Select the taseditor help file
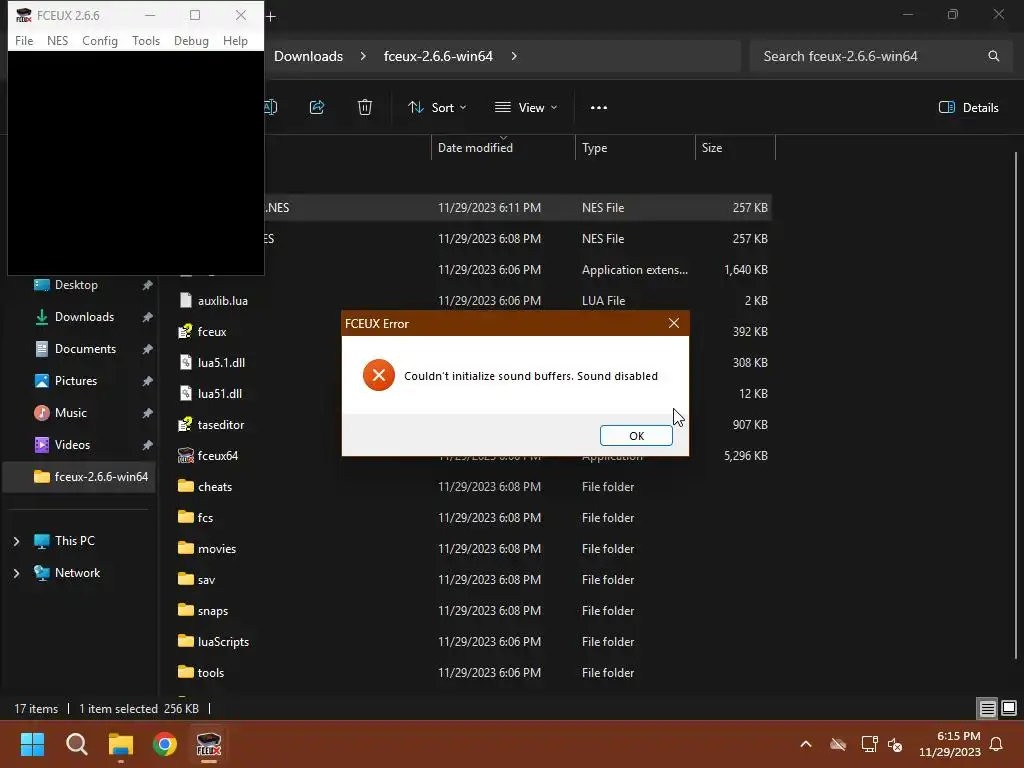This screenshot has width=1024, height=768. coord(221,424)
